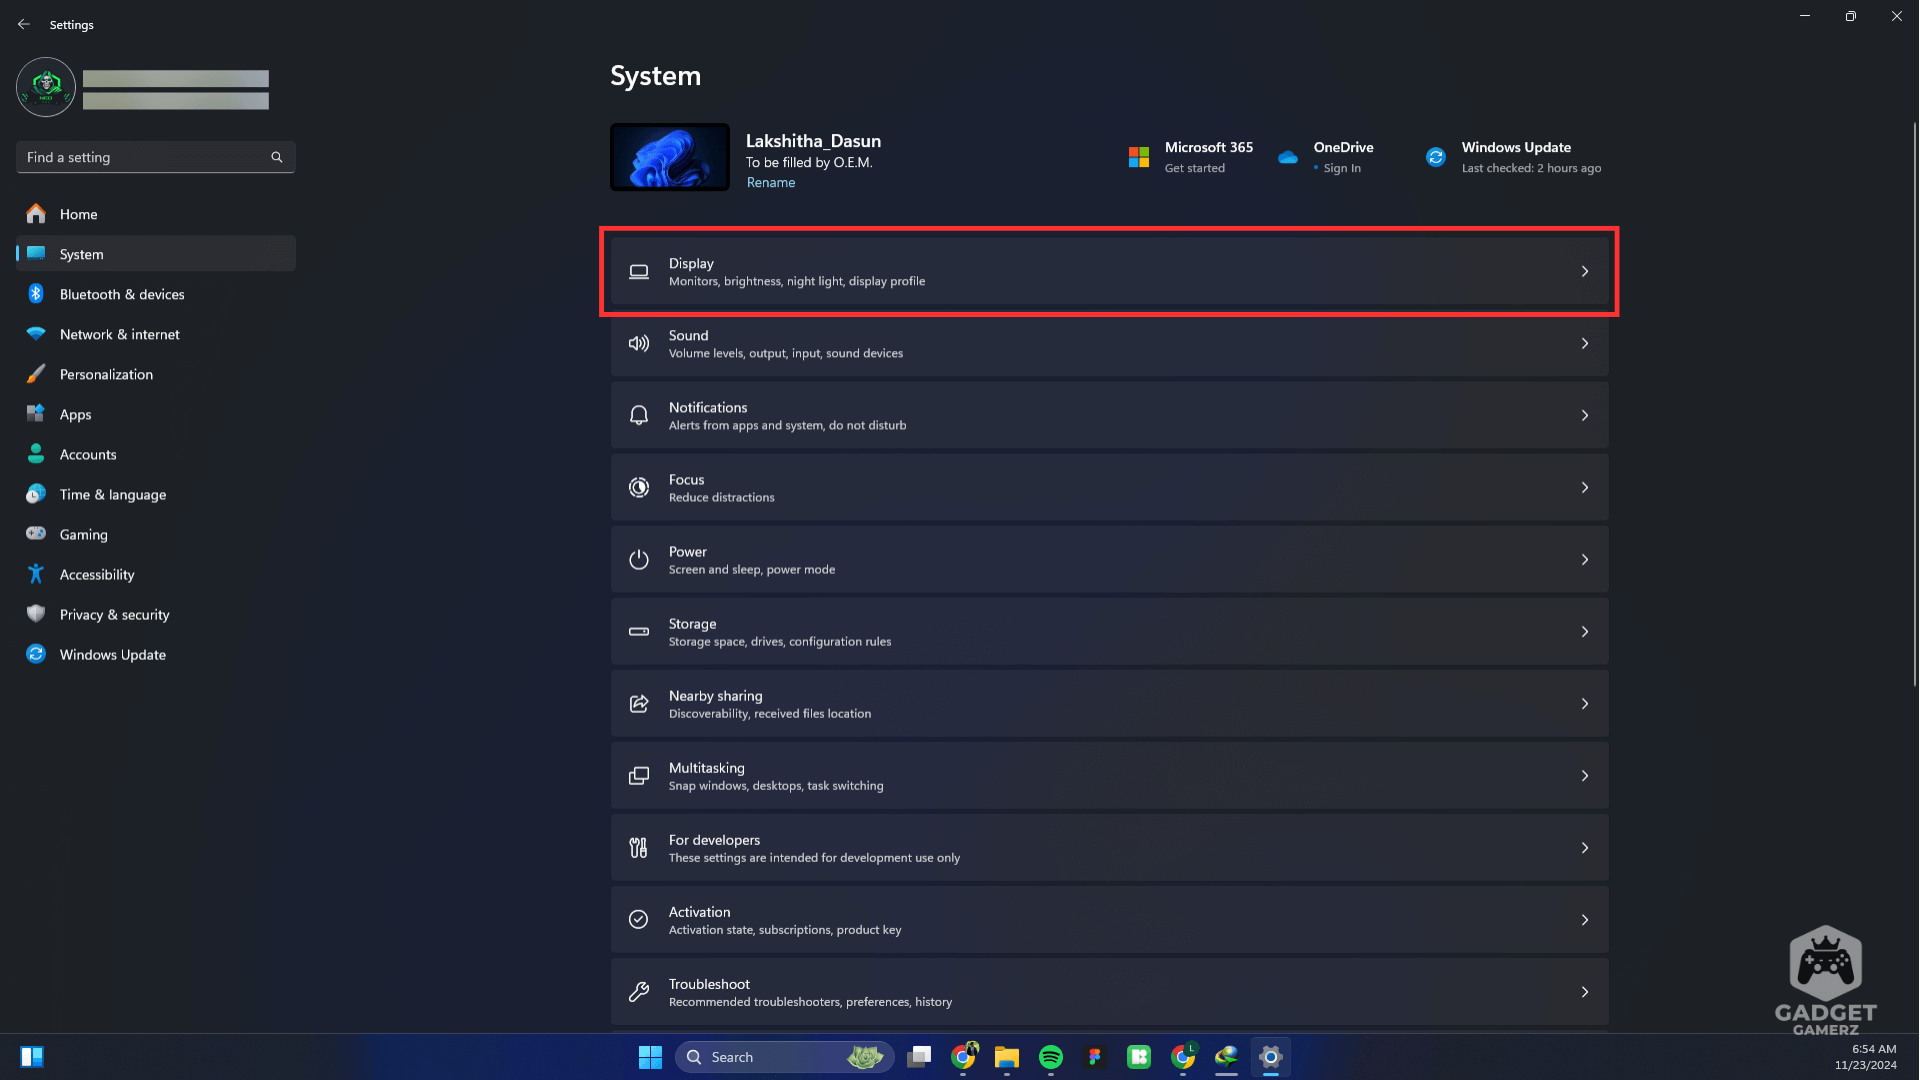
Task: Open Troubleshoot recommended settings
Action: 1108,992
